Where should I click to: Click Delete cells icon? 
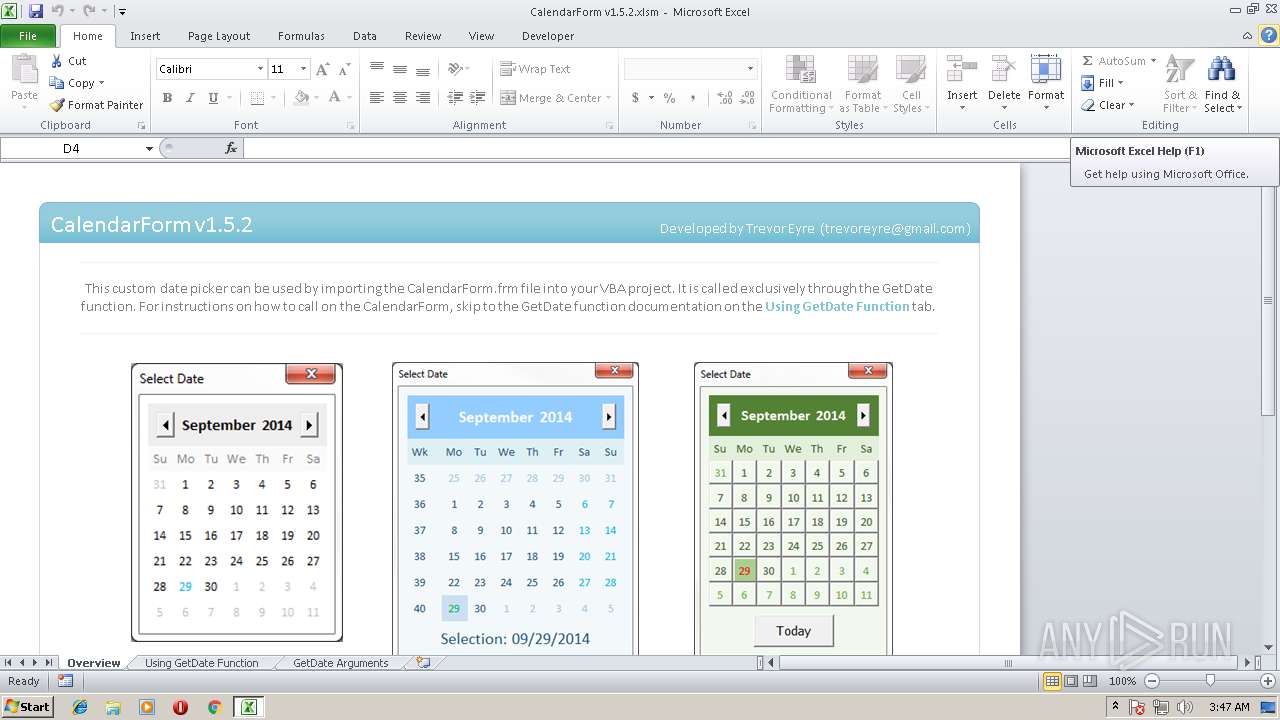[x=1004, y=69]
